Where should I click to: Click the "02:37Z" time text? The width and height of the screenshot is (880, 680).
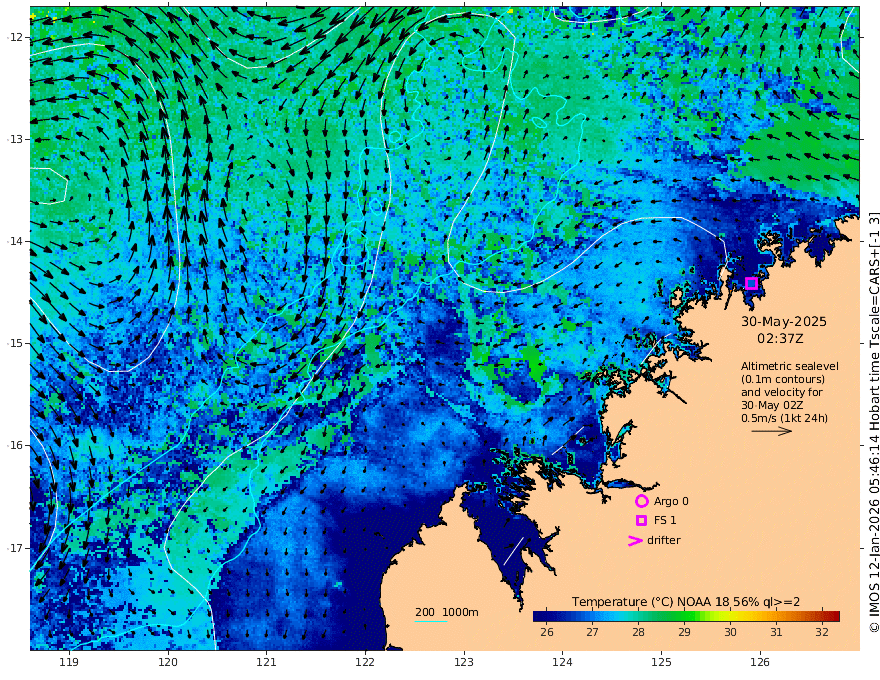(780, 339)
